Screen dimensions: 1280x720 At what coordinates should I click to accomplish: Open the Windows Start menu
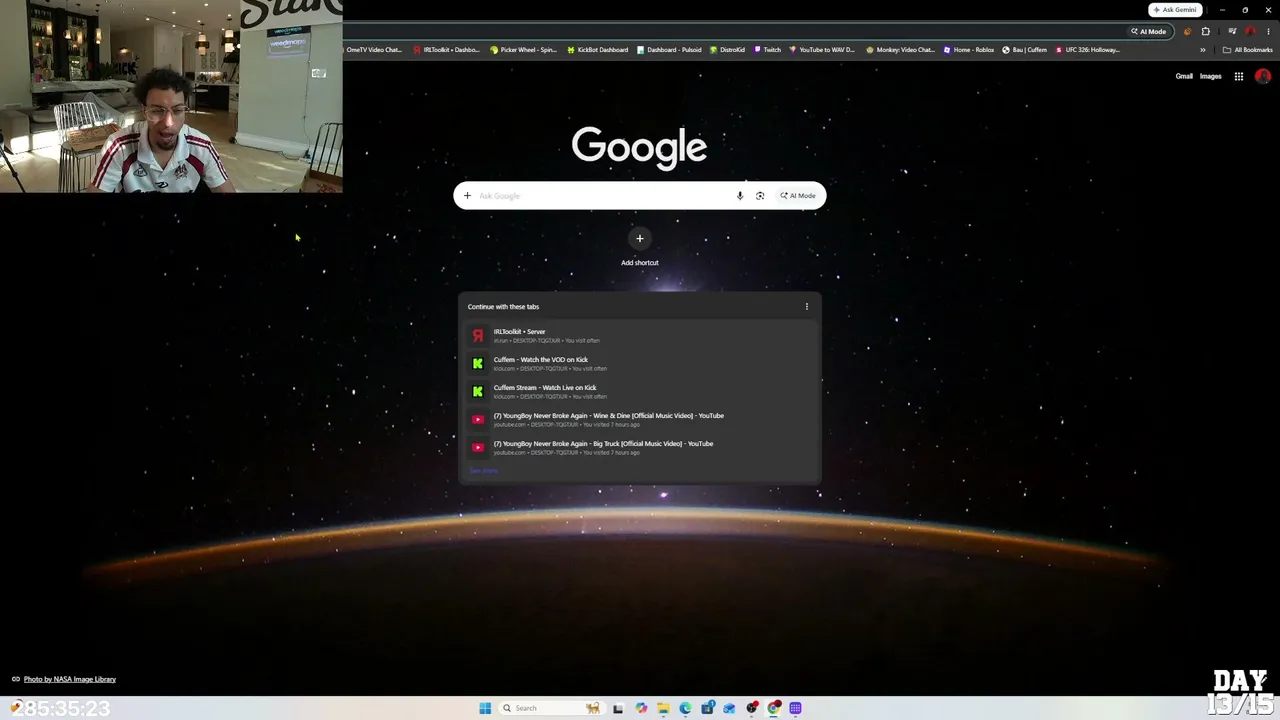tap(485, 708)
